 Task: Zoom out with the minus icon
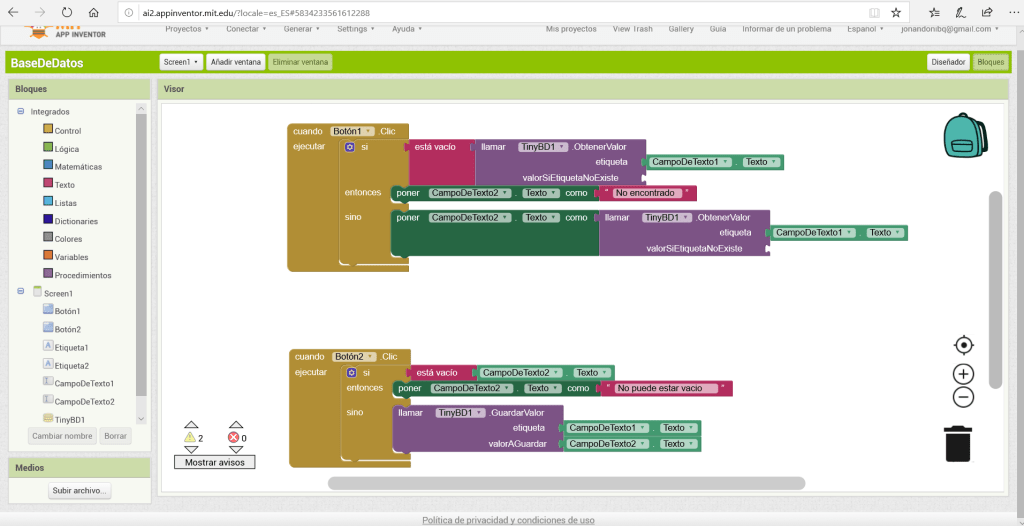coord(963,397)
